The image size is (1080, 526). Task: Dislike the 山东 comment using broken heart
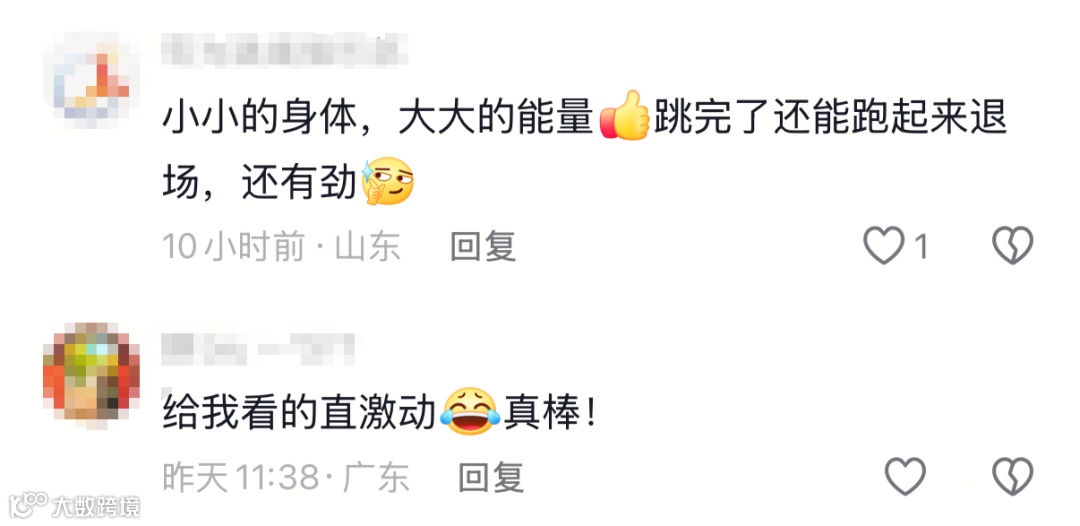point(1012,245)
